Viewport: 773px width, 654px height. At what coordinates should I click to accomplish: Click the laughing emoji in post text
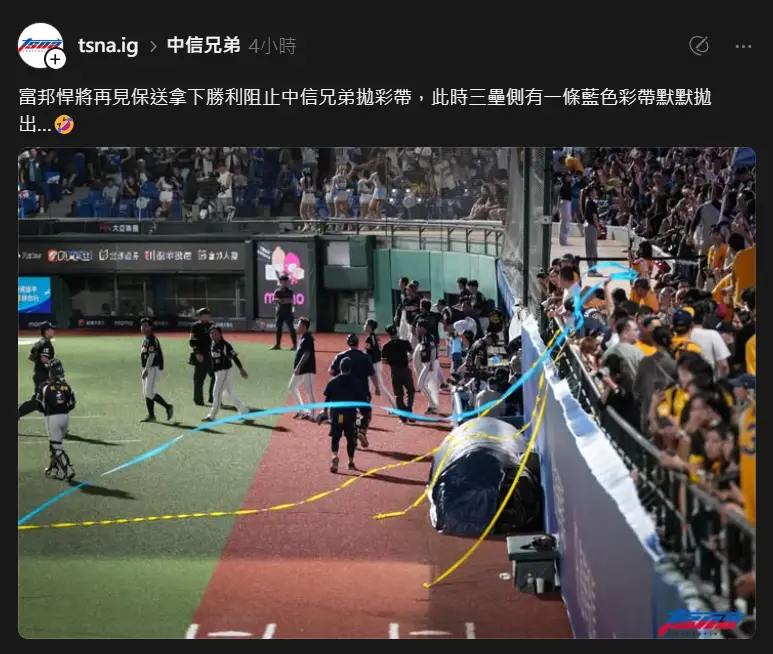pos(64,125)
